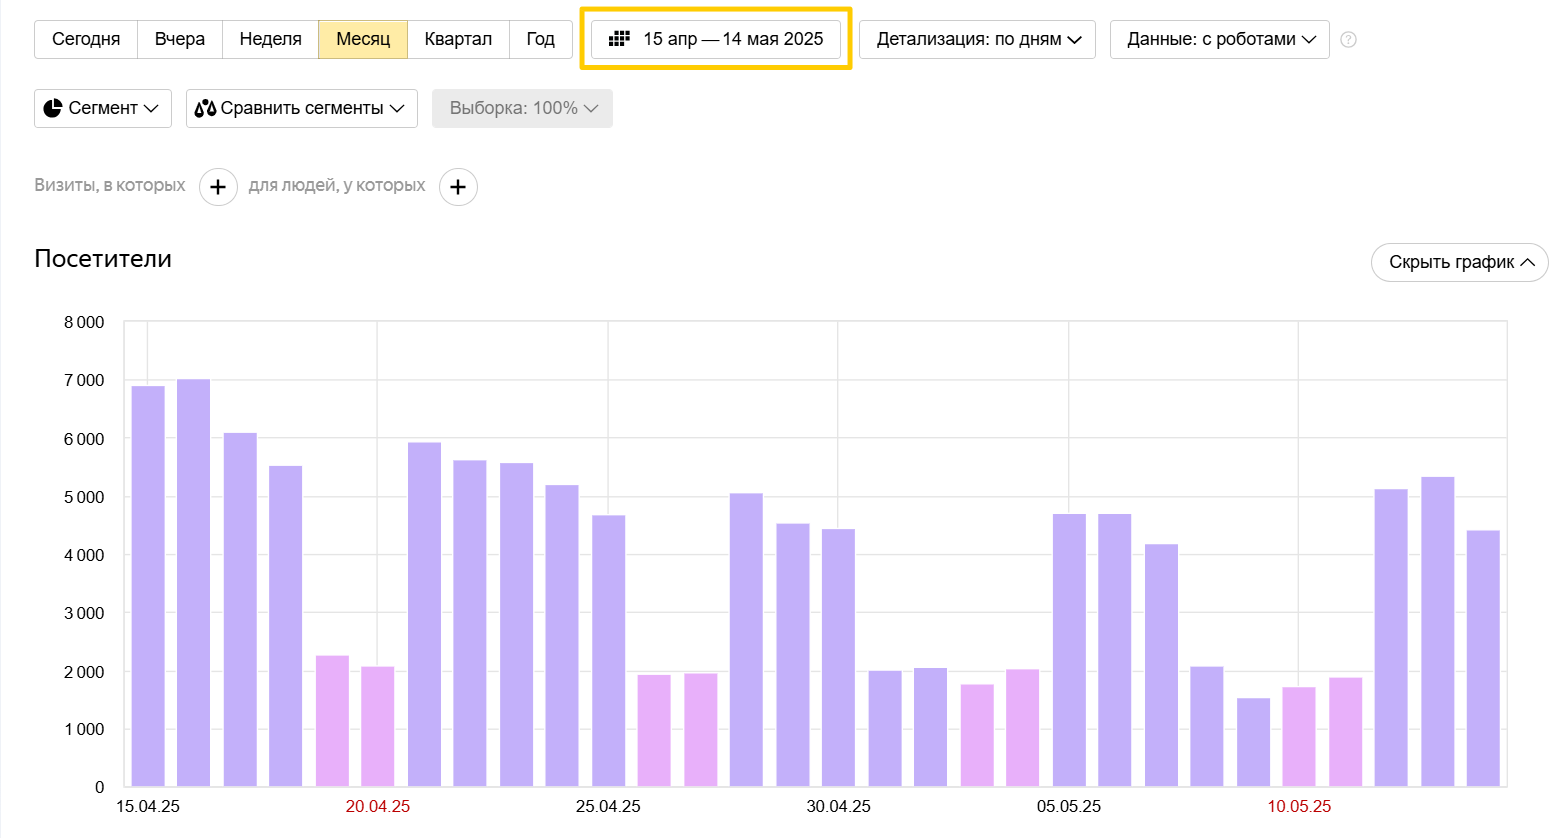Viewport: 1559px width, 838px height.
Task: Switch to the Вчера period
Action: click(180, 39)
